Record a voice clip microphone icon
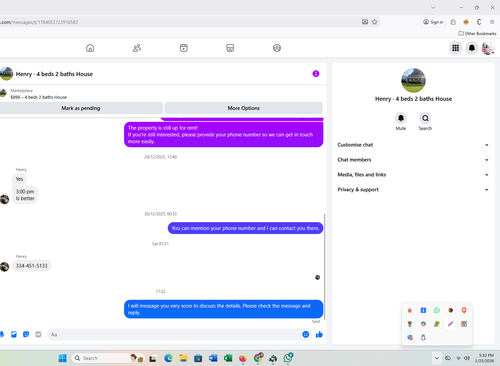Viewport: 500px width, 366px height. (x=2, y=334)
